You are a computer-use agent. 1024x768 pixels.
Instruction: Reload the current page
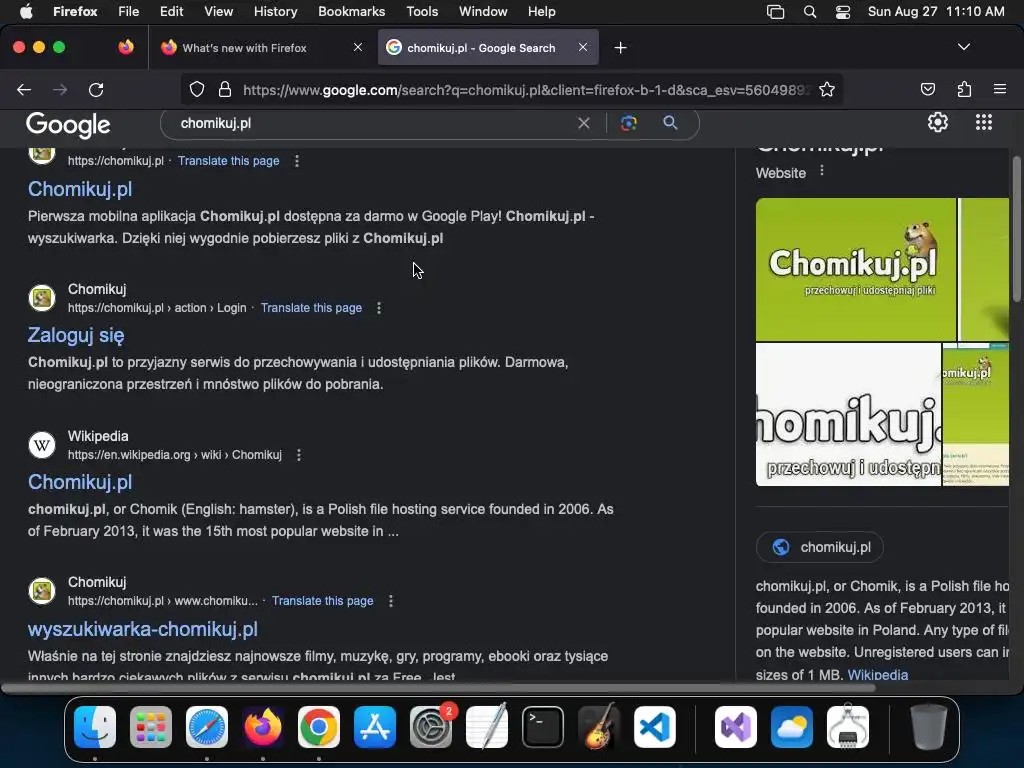(96, 89)
